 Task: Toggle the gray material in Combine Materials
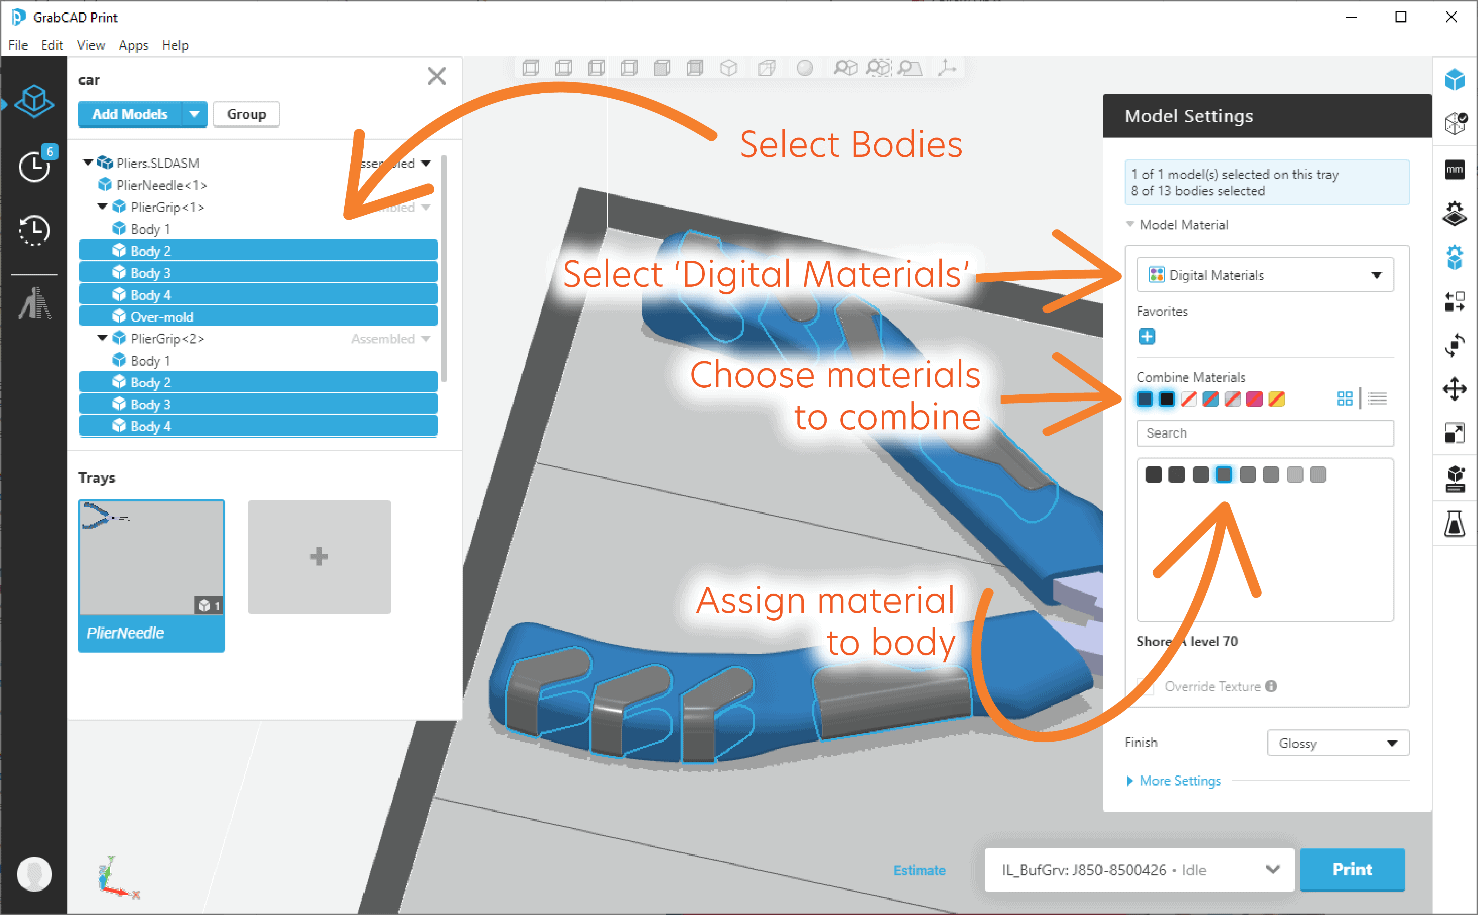1233,399
